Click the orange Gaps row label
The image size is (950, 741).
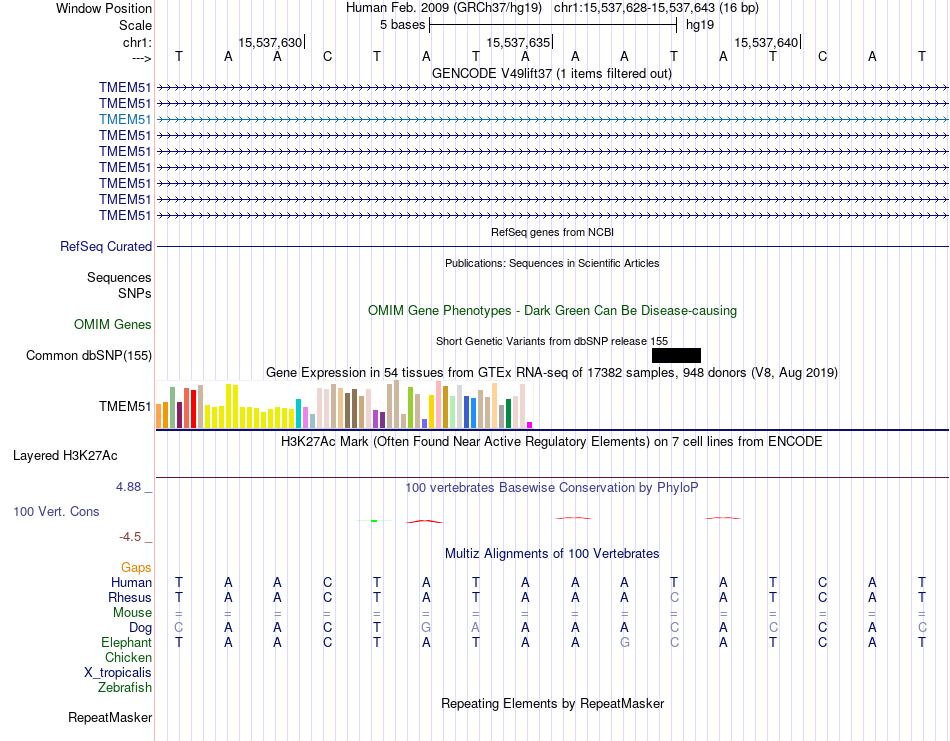pyautogui.click(x=136, y=567)
